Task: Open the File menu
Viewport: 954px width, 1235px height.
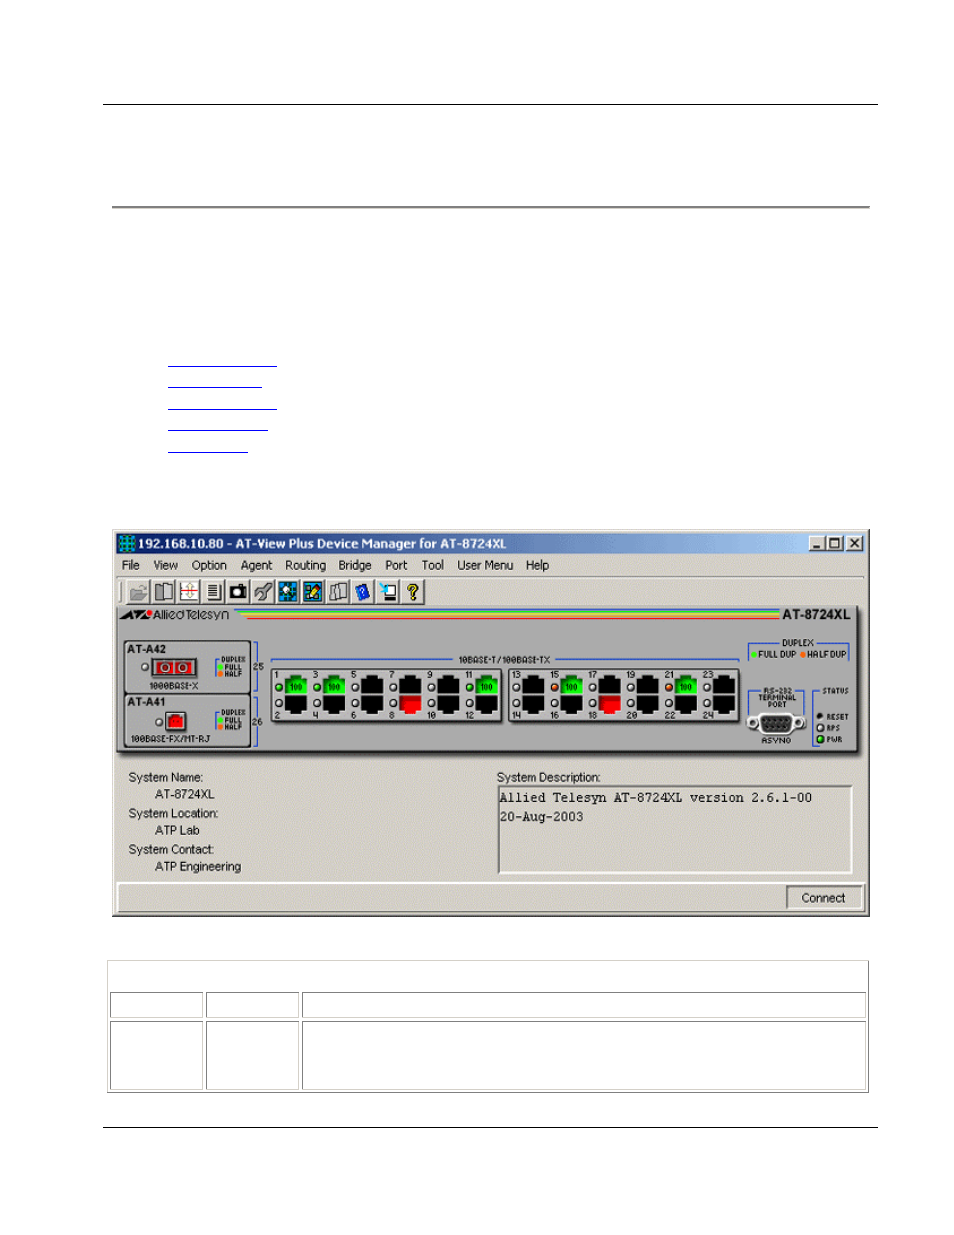Action: tap(131, 565)
